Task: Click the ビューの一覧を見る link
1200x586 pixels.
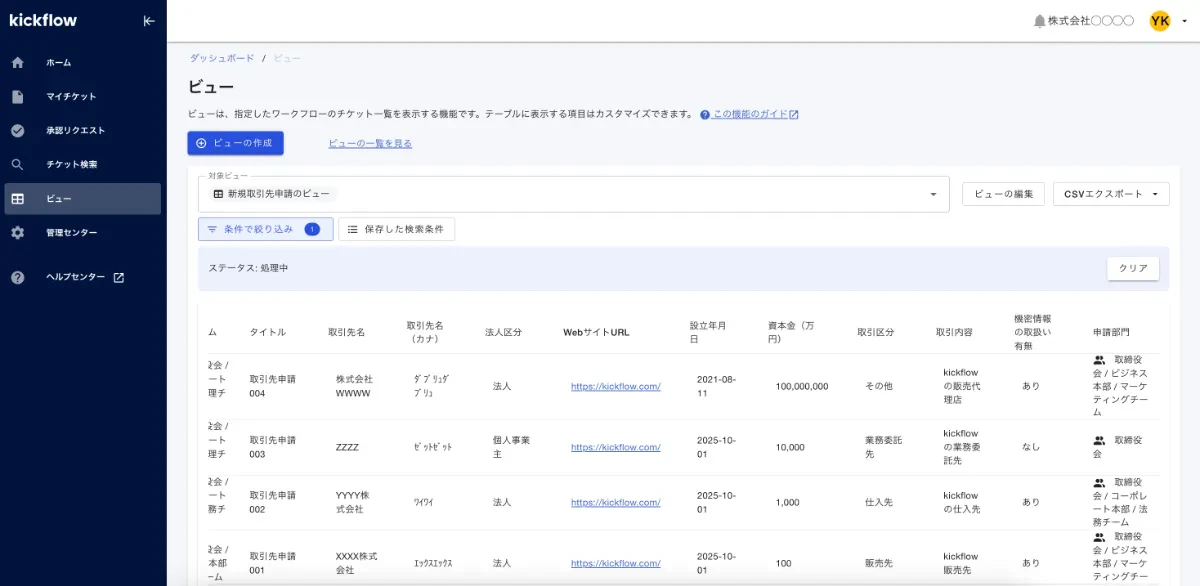Action: click(370, 144)
